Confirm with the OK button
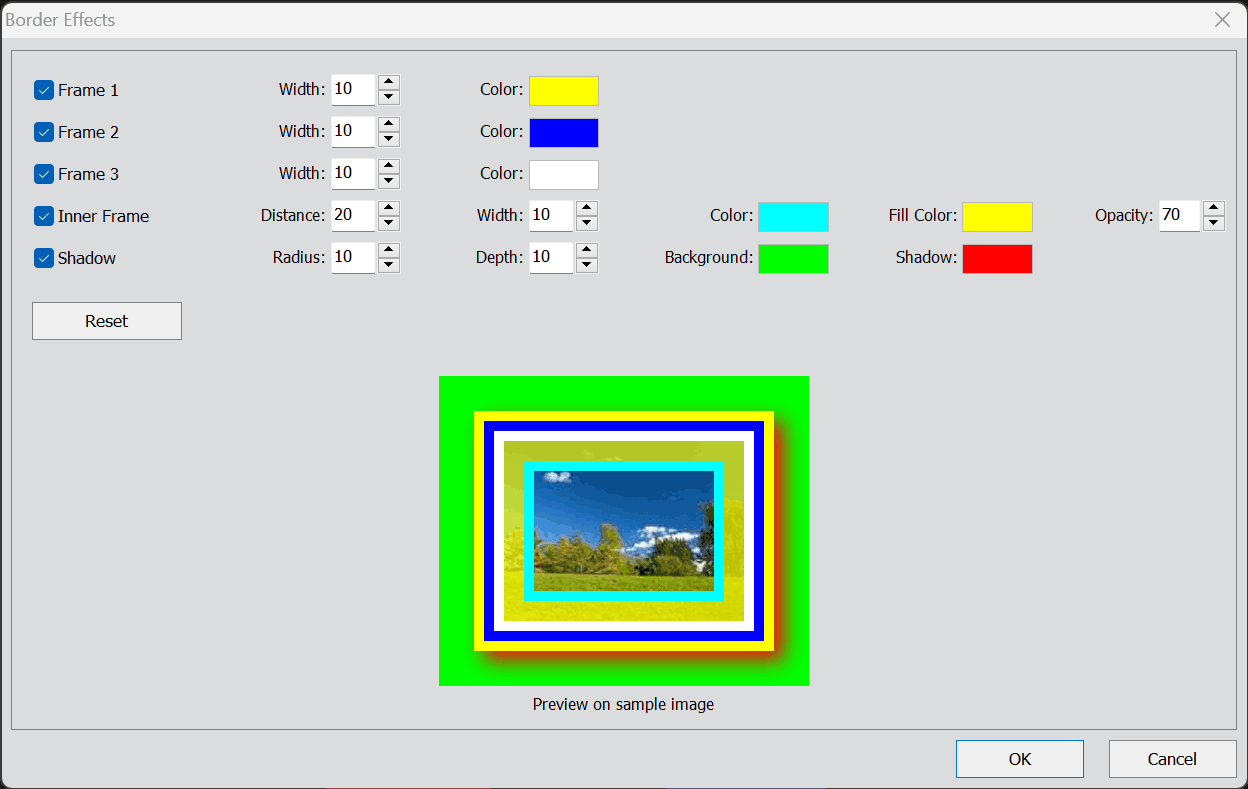 (1020, 759)
